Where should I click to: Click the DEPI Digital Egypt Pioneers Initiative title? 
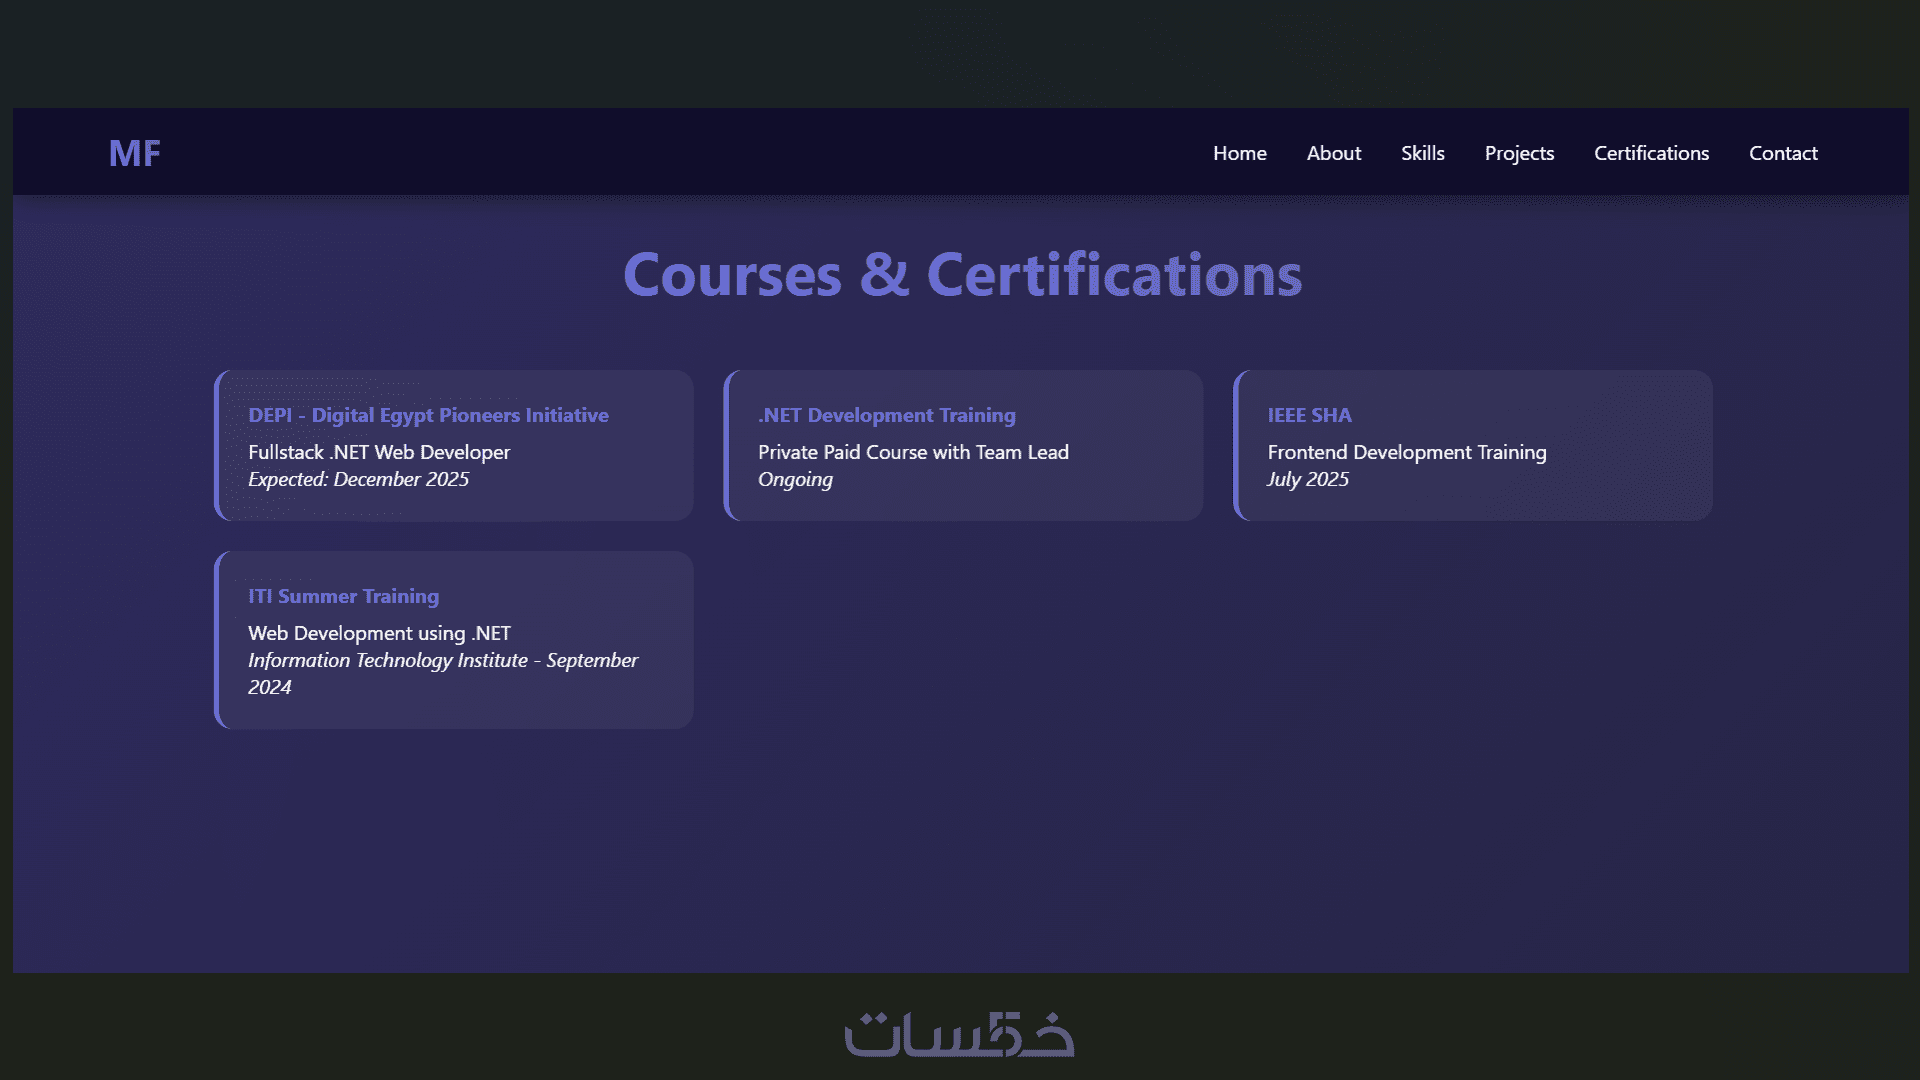point(428,415)
